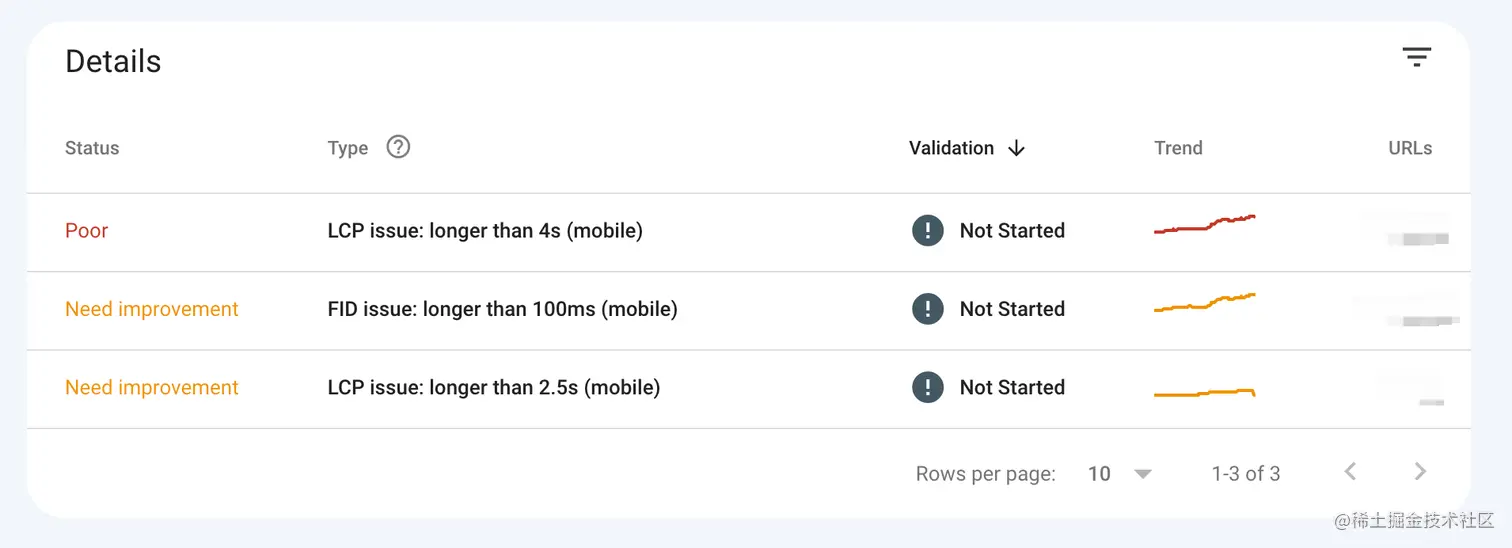The image size is (1512, 548).
Task: Go to next page with right chevron
Action: click(x=1420, y=472)
